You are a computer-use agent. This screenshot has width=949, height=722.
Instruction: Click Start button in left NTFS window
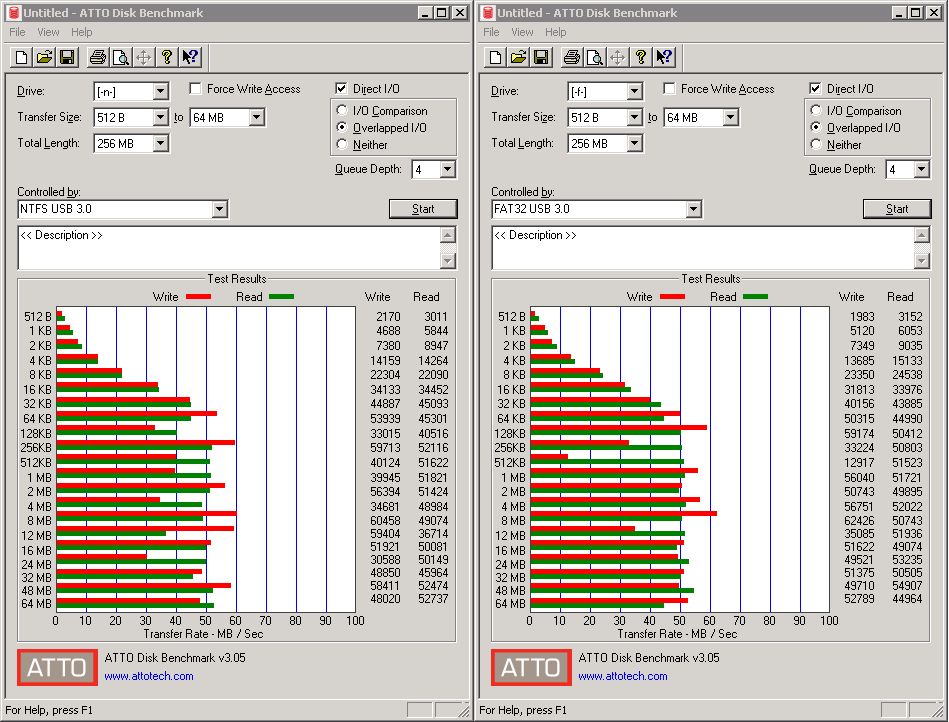coord(423,209)
